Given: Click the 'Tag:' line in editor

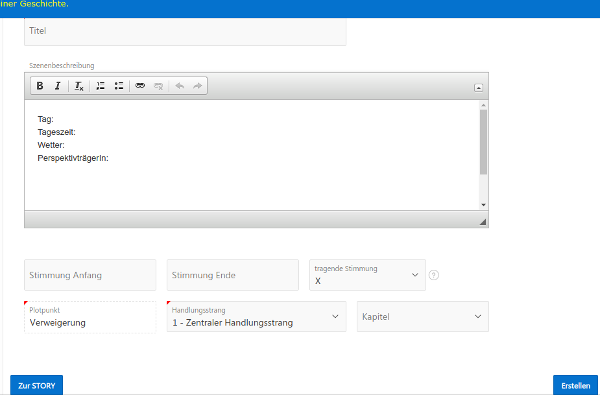Looking at the screenshot, I should tap(46, 119).
